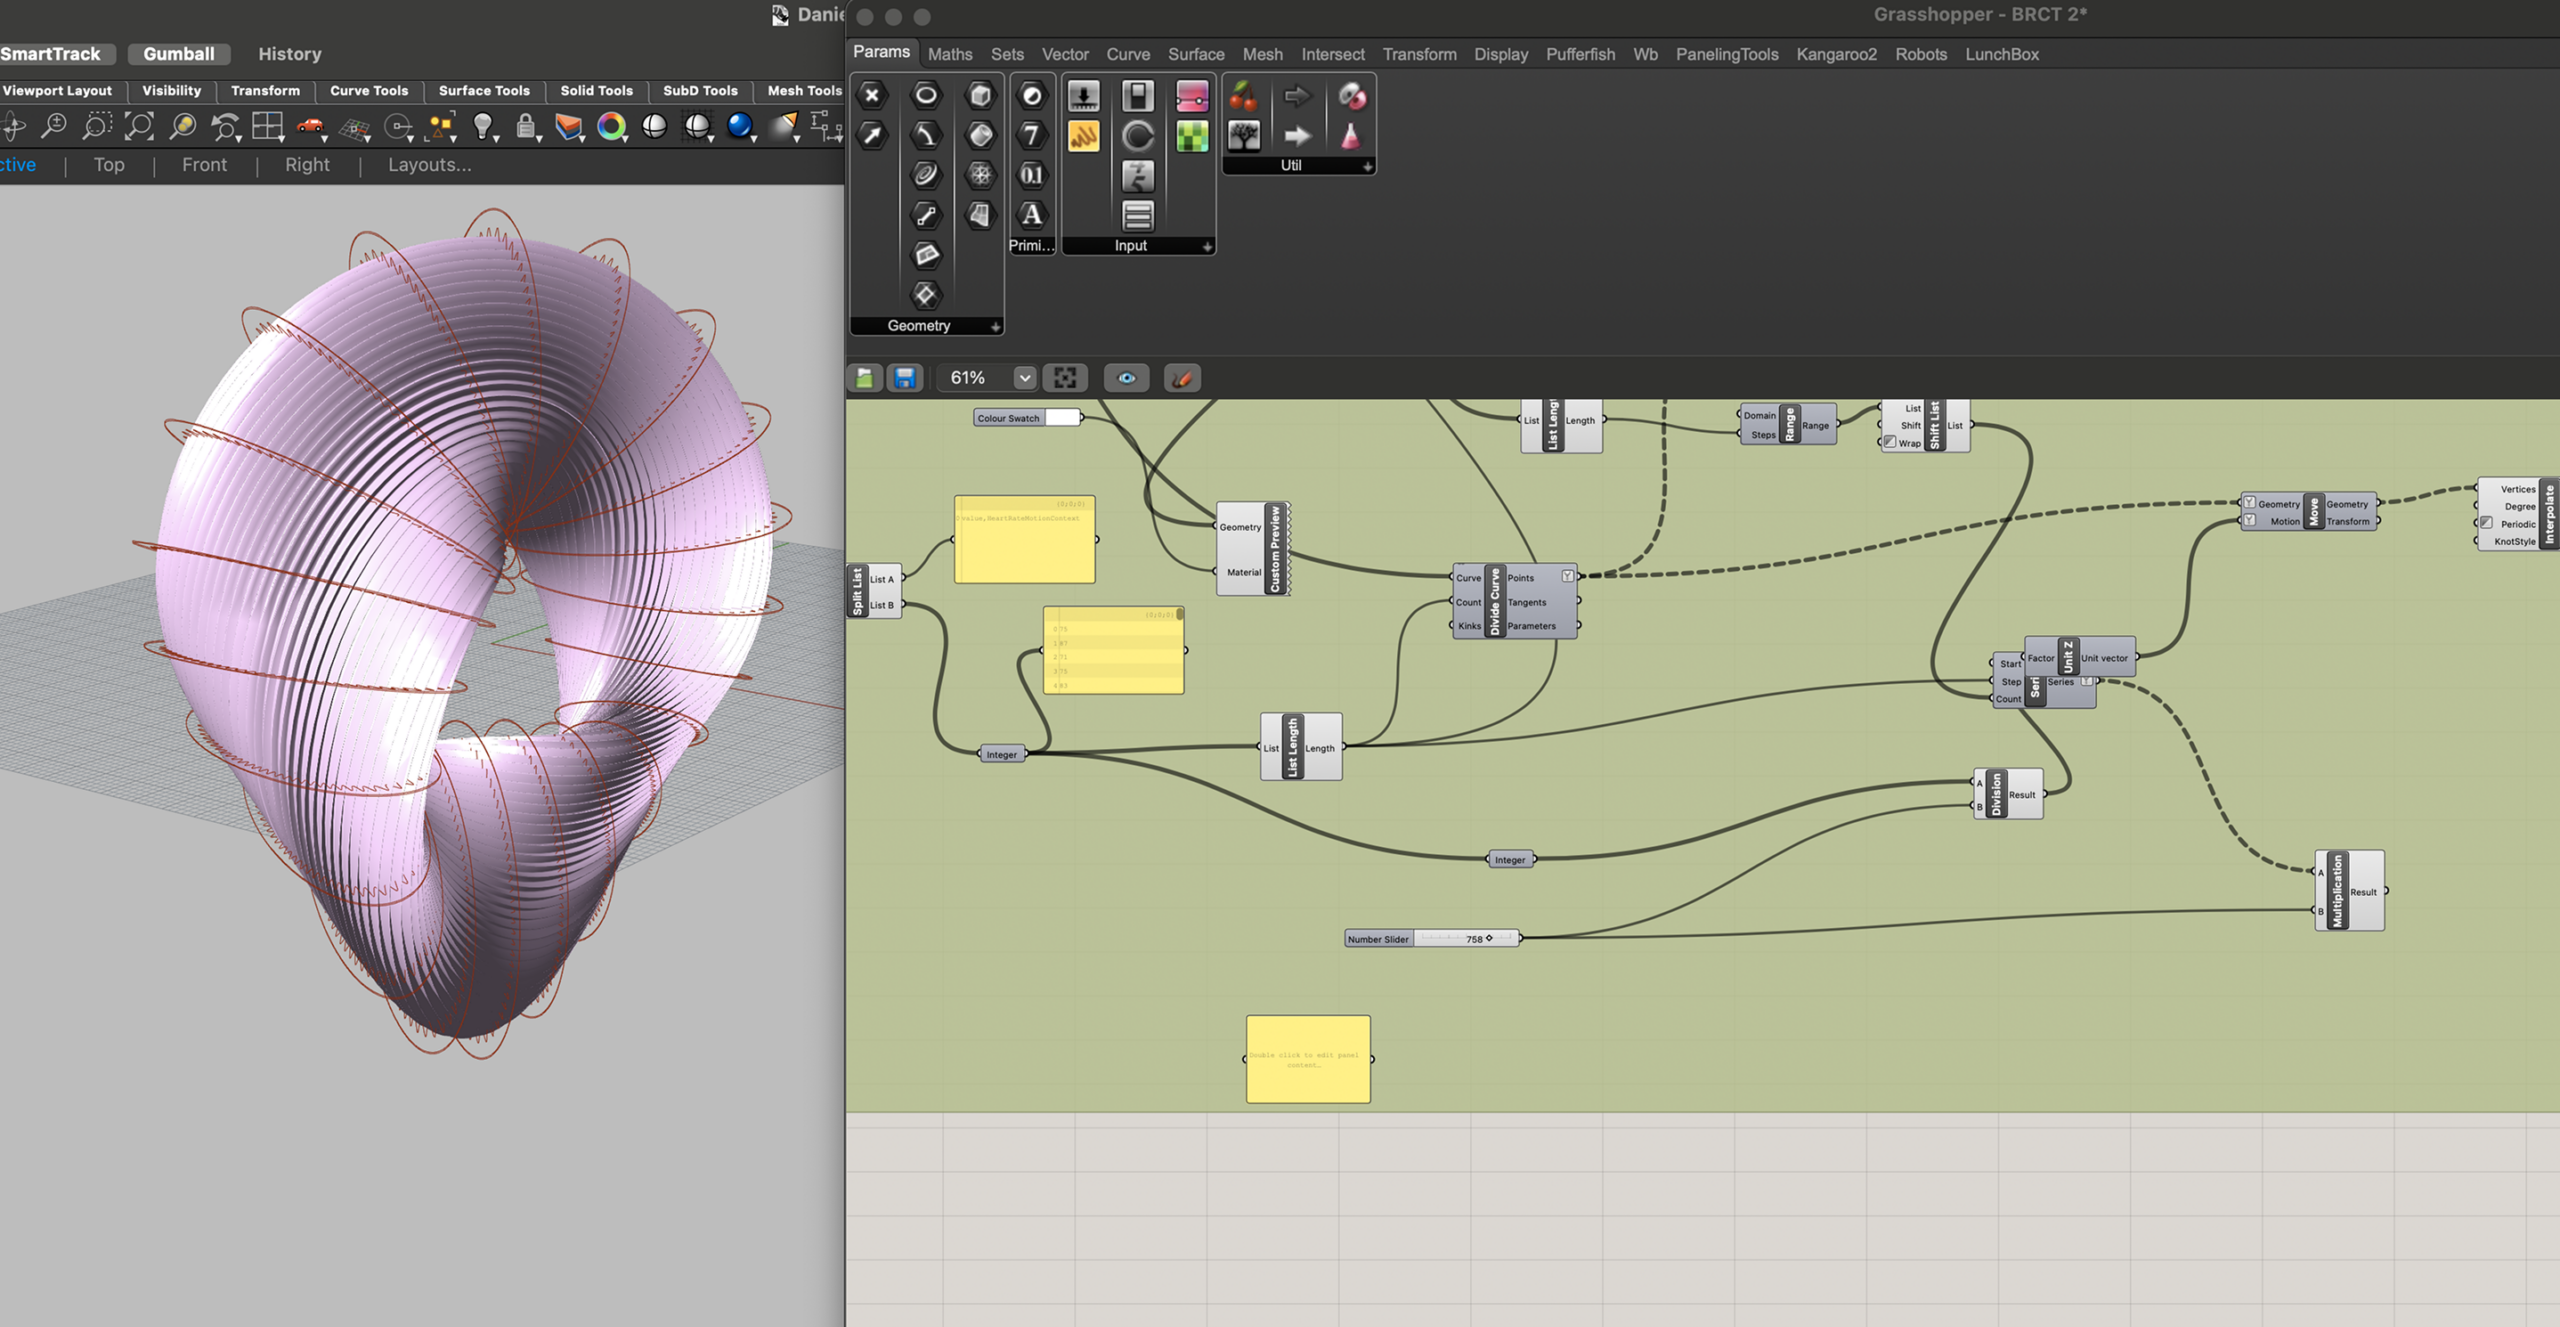Toggle the canvas preview eye button
2560x1327 pixels.
click(x=1127, y=378)
